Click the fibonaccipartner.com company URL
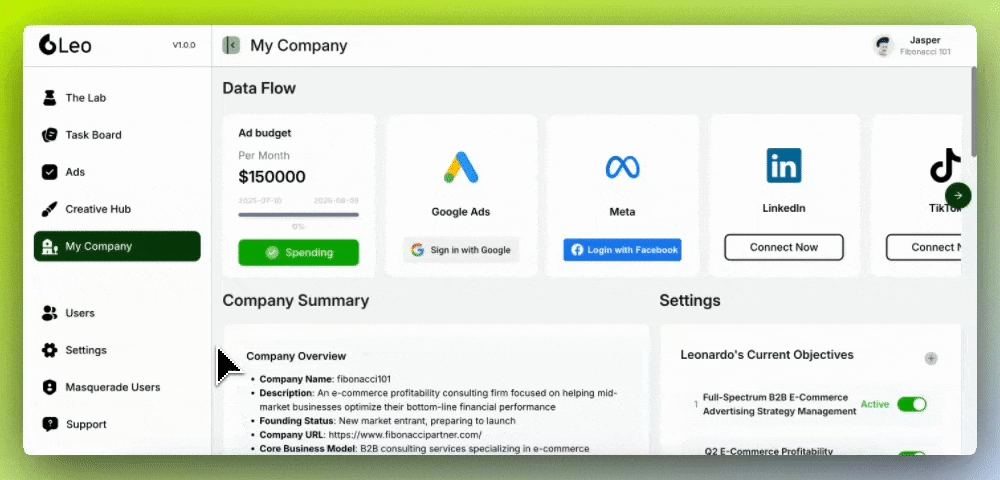 [x=406, y=435]
